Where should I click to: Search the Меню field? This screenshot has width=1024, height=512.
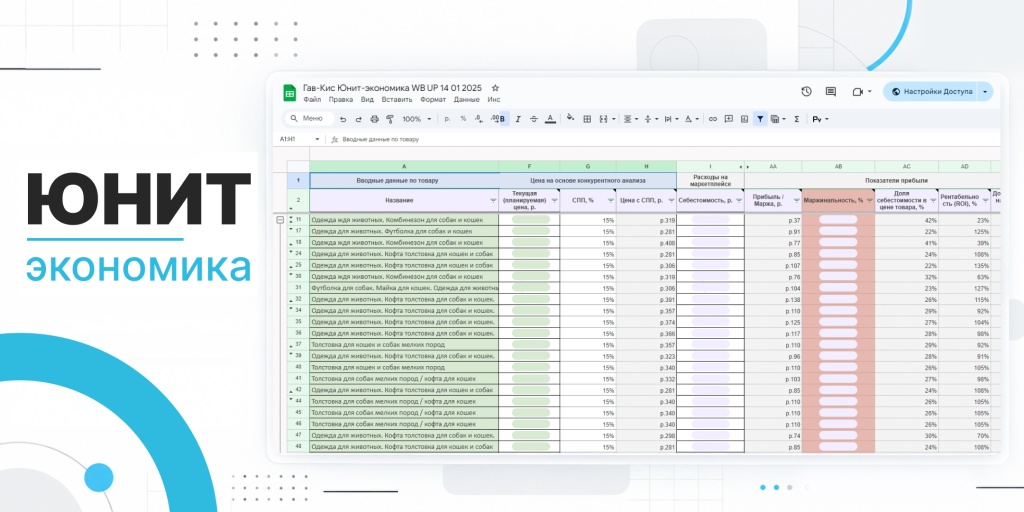(x=308, y=119)
